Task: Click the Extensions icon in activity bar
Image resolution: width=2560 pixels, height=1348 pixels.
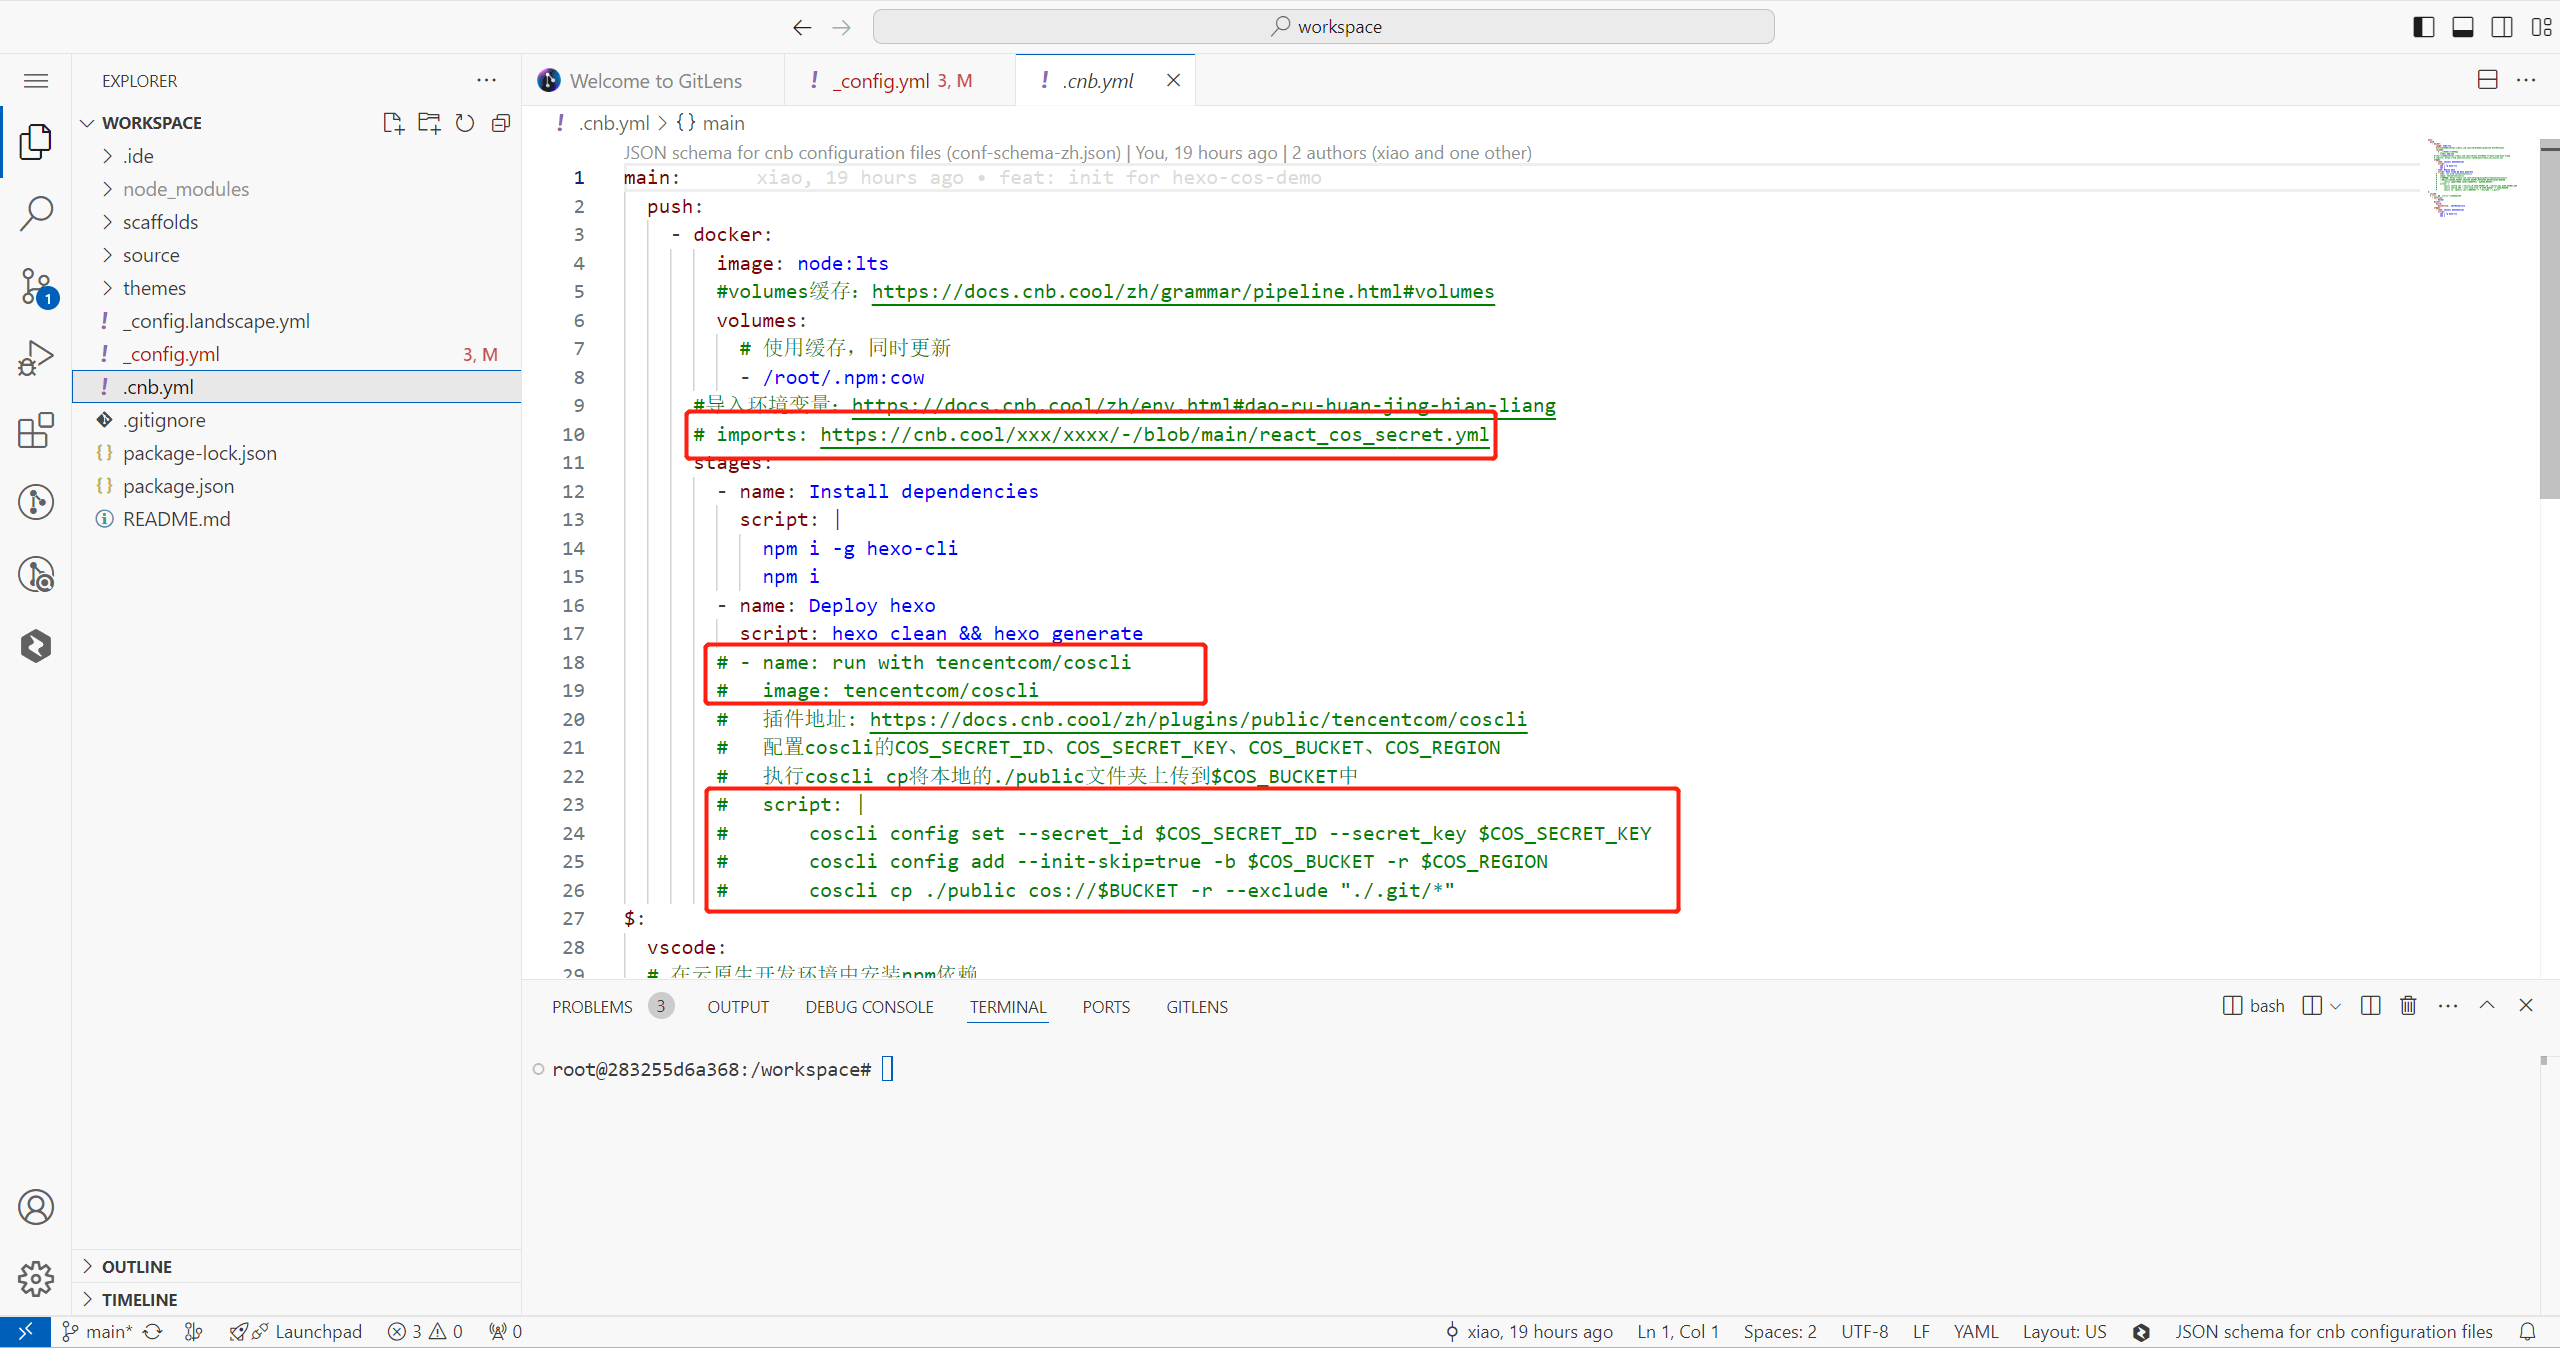Action: [x=37, y=428]
